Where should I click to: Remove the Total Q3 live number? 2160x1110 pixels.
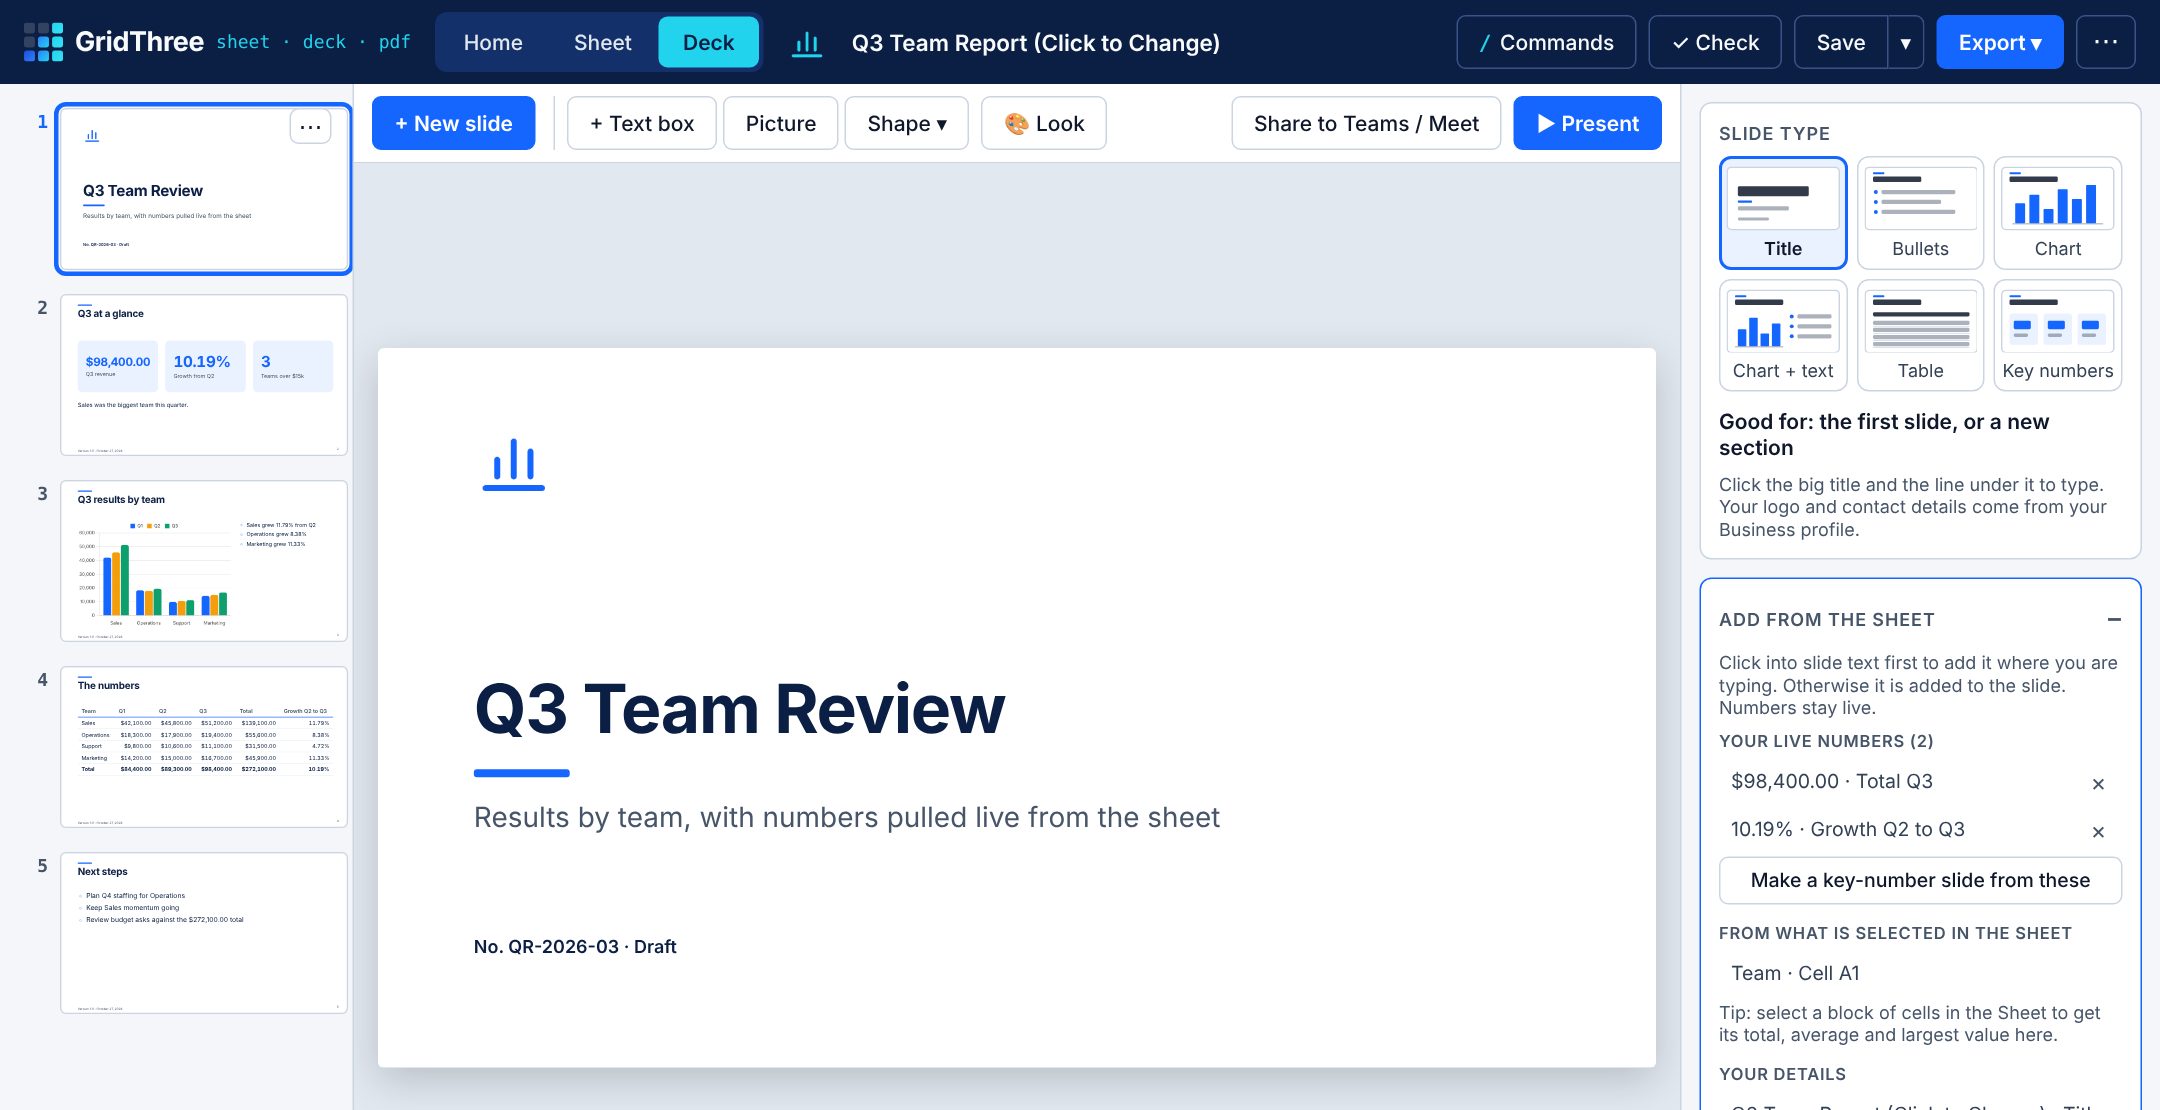(2098, 784)
